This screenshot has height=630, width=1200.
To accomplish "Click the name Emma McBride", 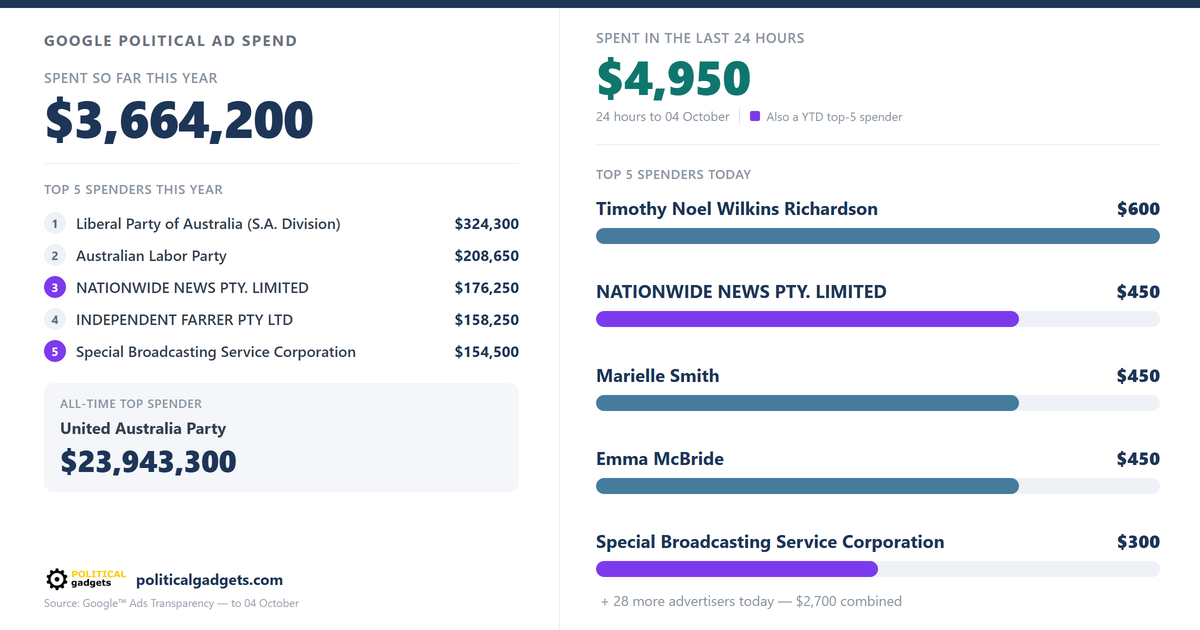I will pos(660,459).
